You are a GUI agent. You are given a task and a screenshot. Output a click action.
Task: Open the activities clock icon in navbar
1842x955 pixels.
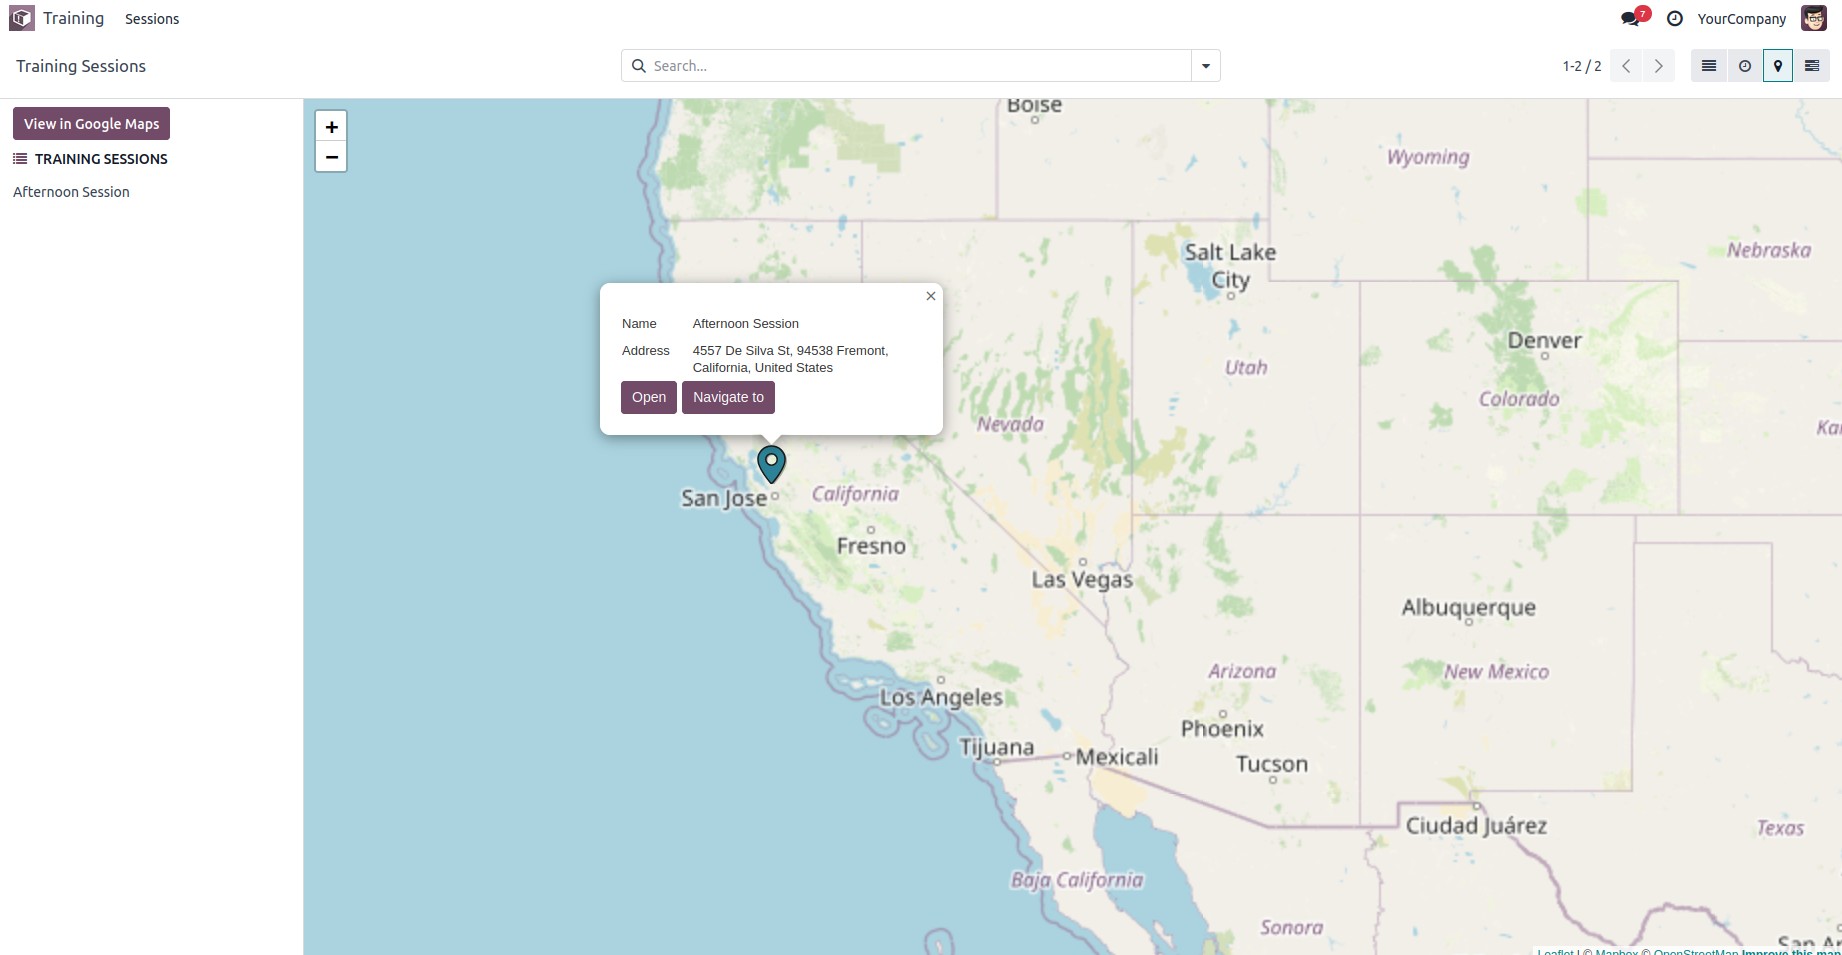pos(1675,19)
